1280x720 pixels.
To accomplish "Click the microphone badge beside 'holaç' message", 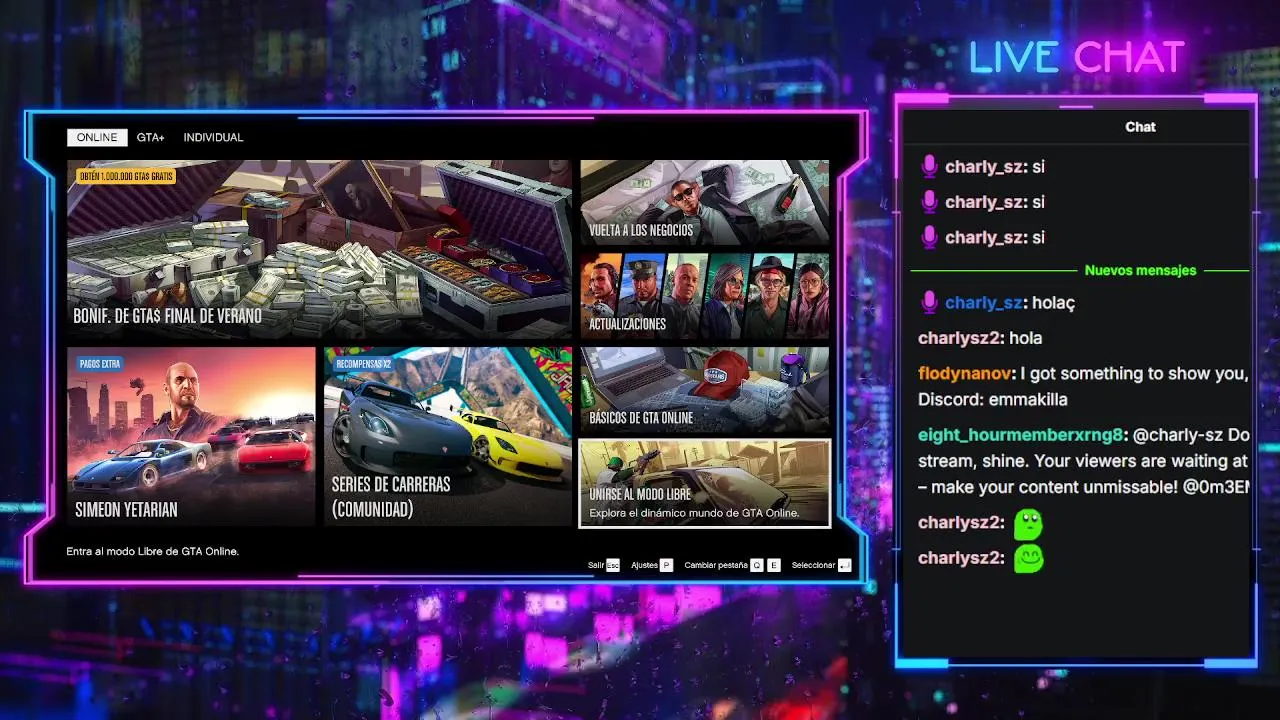I will point(929,302).
